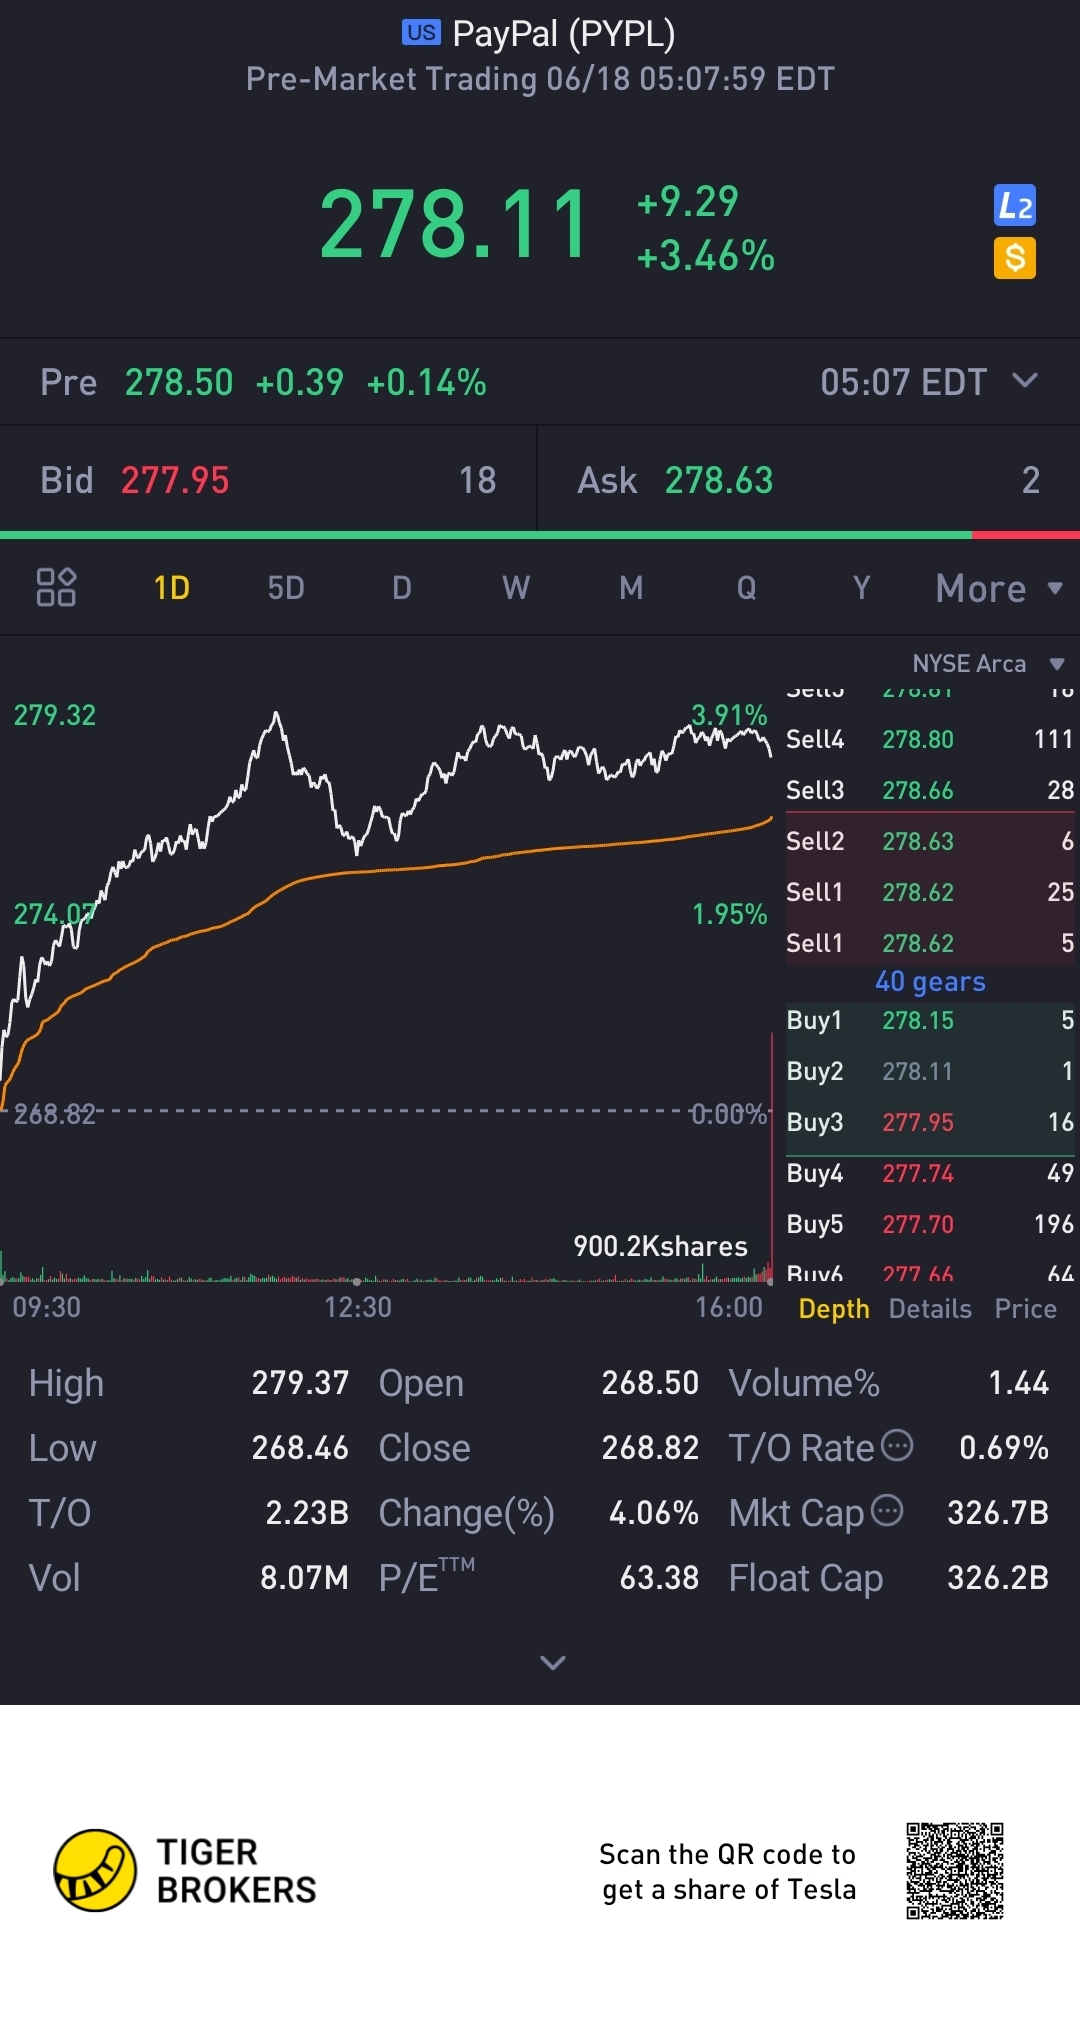The image size is (1080, 2037).
Task: Switch to the 5D chart timeframe
Action: (x=286, y=588)
